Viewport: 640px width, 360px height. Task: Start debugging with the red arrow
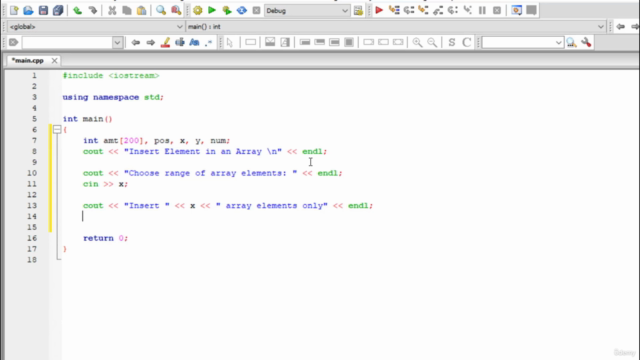pyautogui.click(x=379, y=10)
